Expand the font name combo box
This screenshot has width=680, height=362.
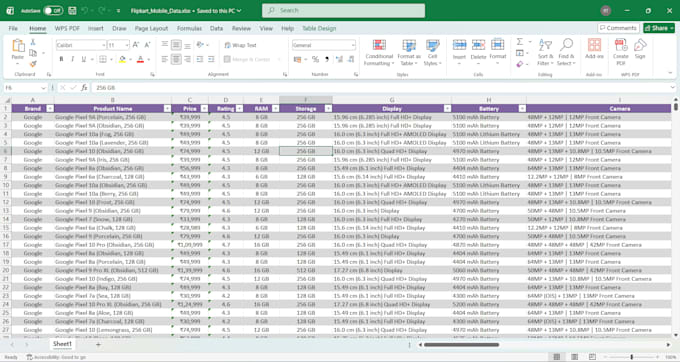pyautogui.click(x=103, y=45)
